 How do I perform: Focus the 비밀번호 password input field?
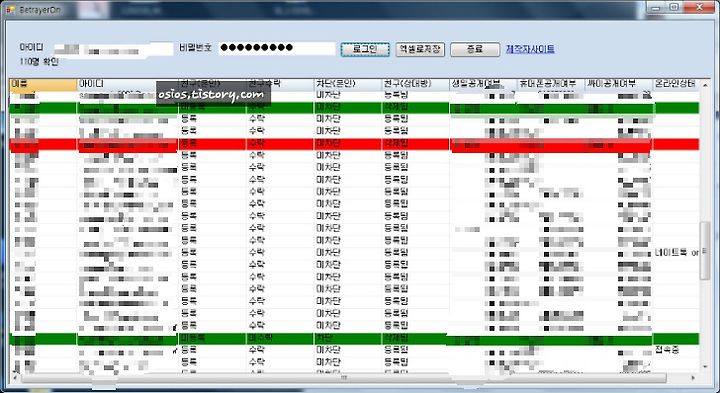tap(277, 48)
